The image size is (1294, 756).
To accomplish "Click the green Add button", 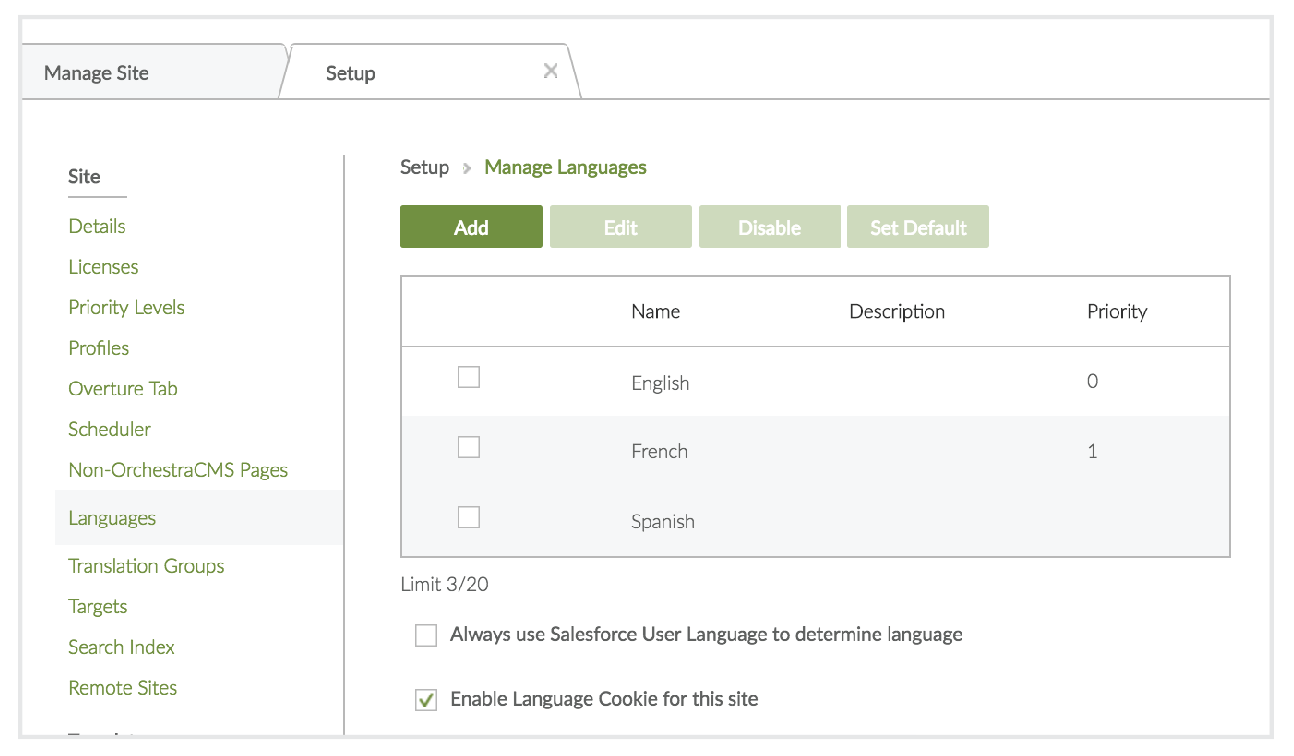I will point(471,227).
